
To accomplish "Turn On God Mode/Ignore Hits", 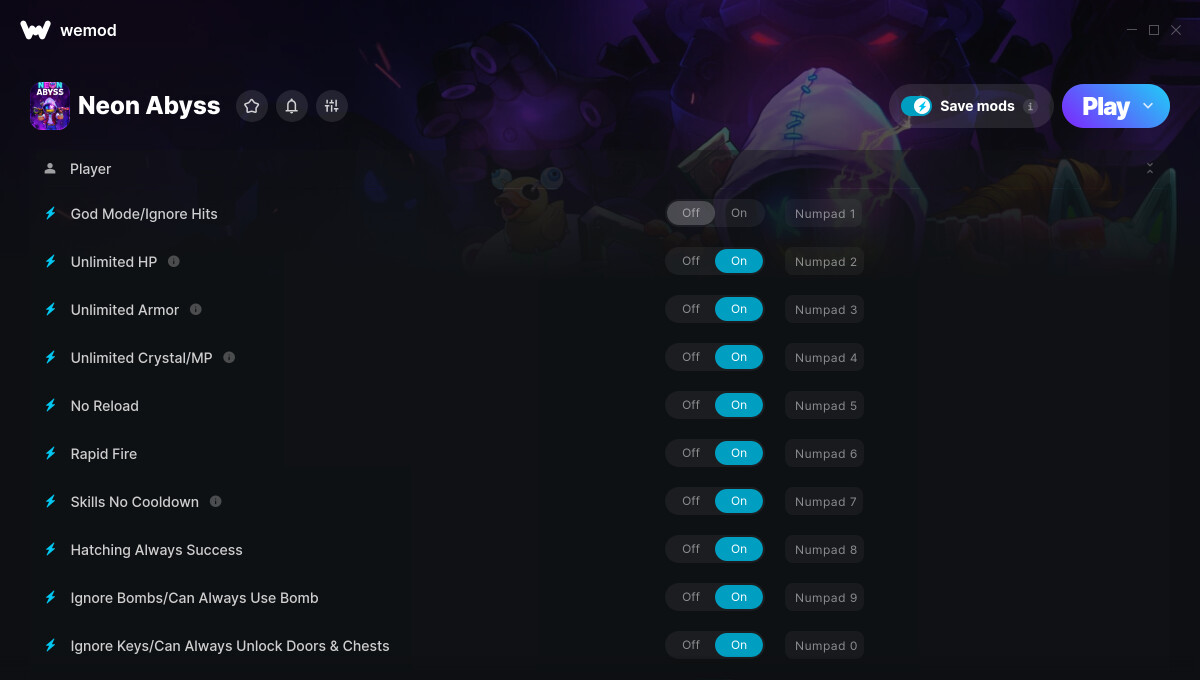I will [x=739, y=213].
